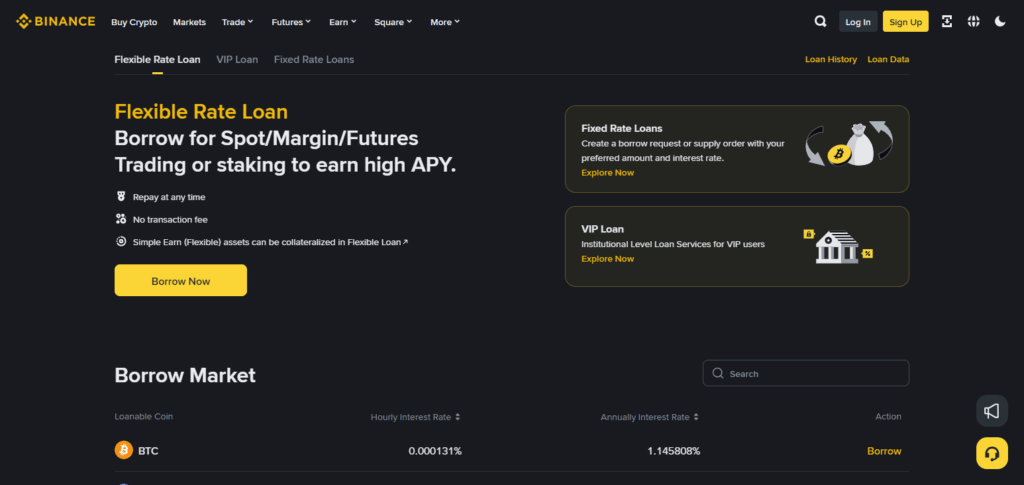Toggle the dark mode moon icon
This screenshot has width=1024, height=485.
pyautogui.click(x=1000, y=22)
